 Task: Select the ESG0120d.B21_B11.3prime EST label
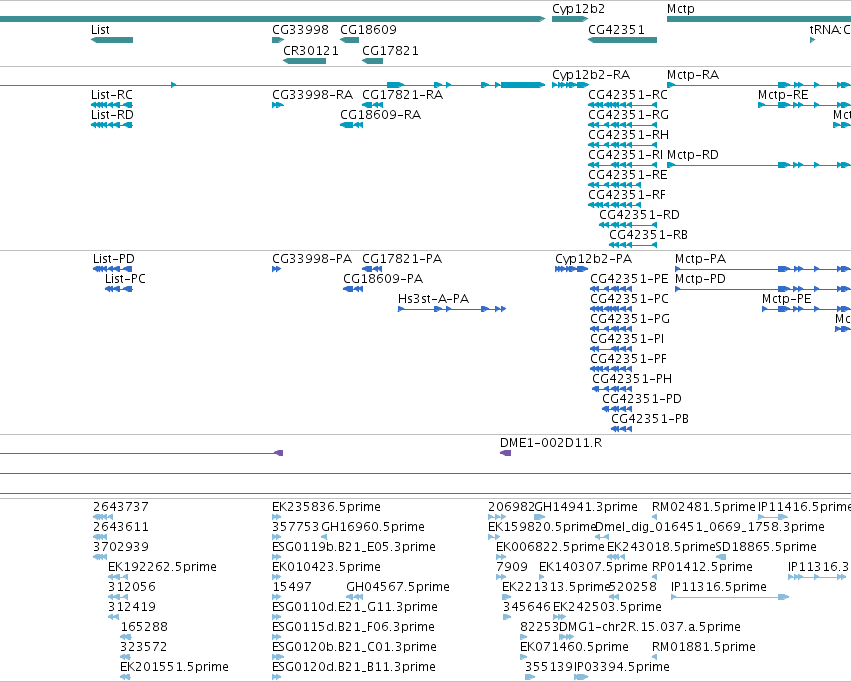pyautogui.click(x=354, y=667)
